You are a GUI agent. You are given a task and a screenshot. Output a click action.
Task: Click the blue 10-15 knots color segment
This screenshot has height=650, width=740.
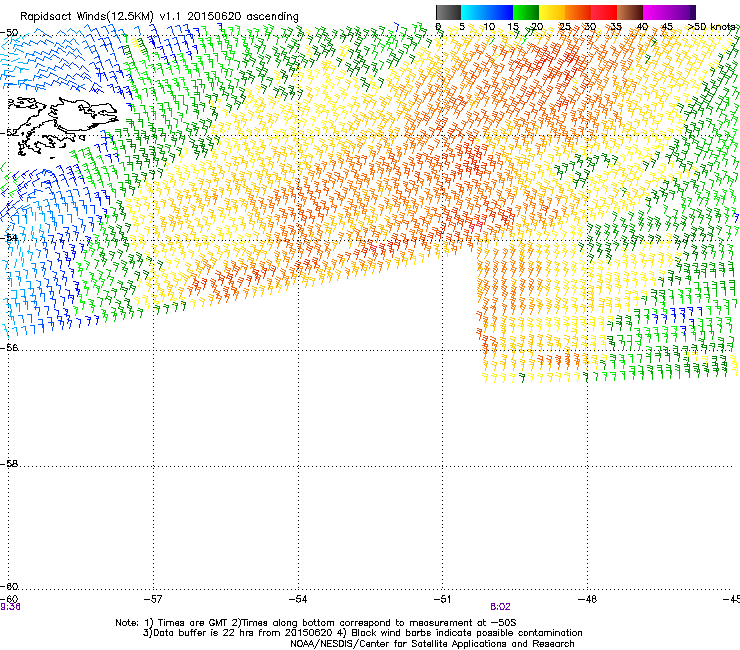click(x=500, y=12)
